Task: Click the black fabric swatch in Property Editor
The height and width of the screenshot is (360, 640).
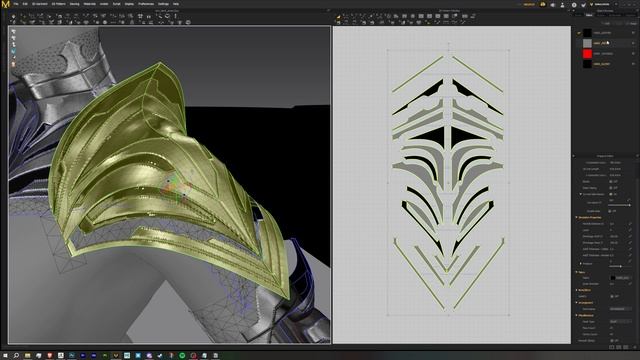Action: click(613, 278)
